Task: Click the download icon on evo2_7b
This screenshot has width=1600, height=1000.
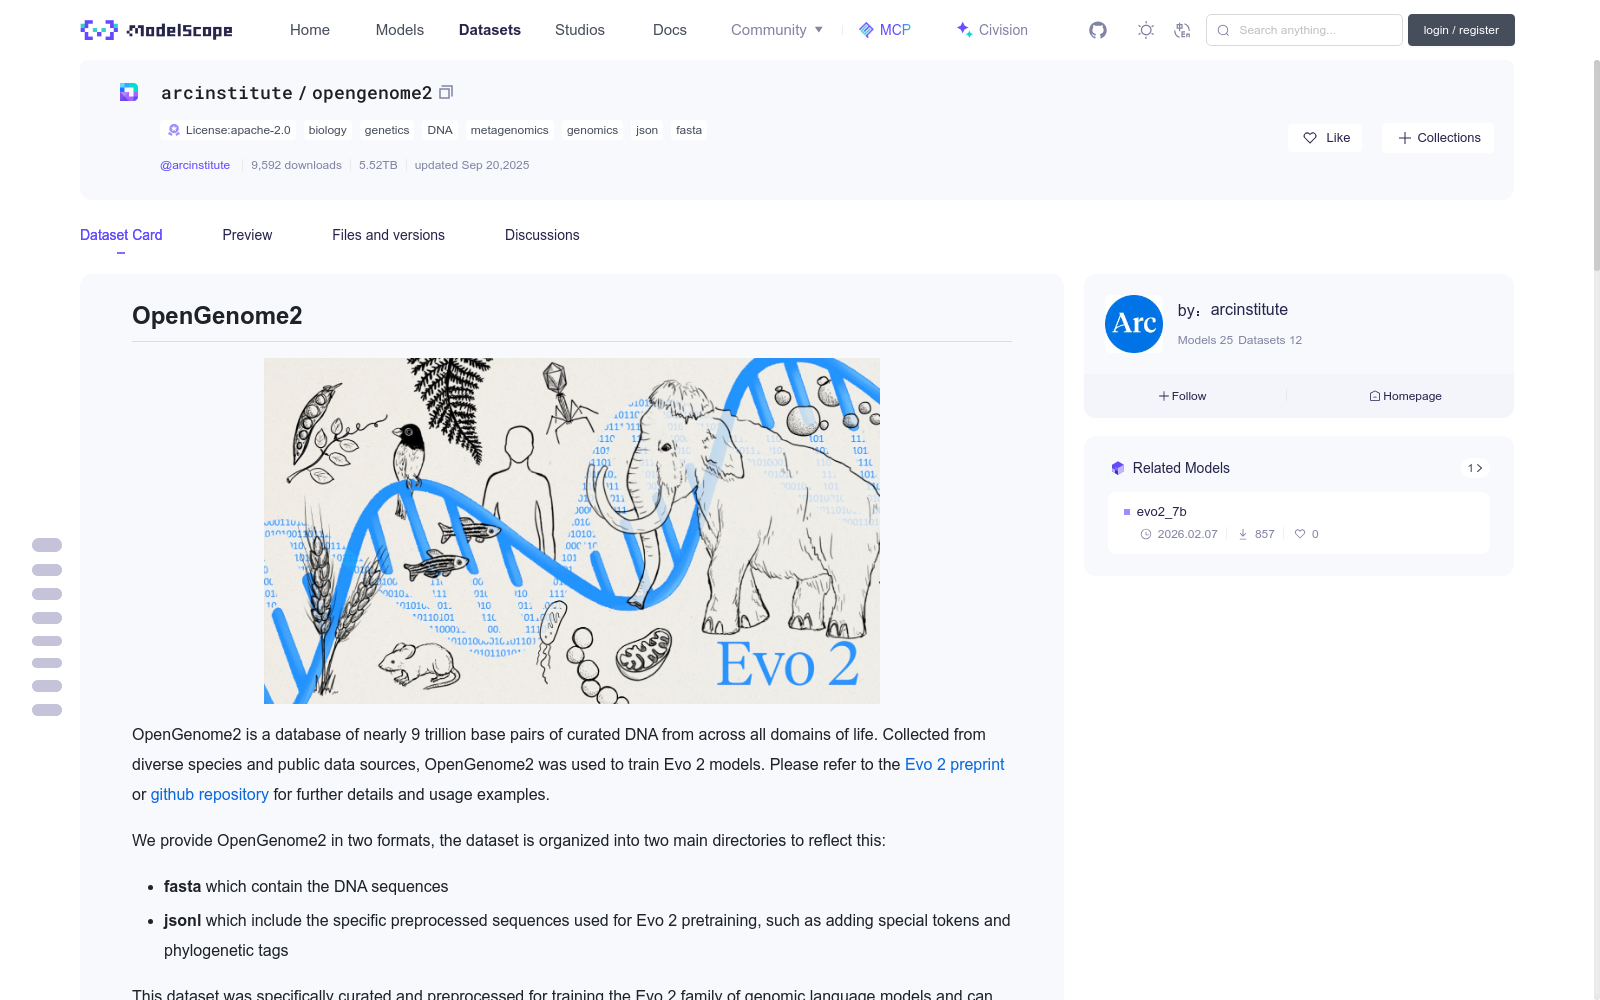Action: click(x=1243, y=534)
